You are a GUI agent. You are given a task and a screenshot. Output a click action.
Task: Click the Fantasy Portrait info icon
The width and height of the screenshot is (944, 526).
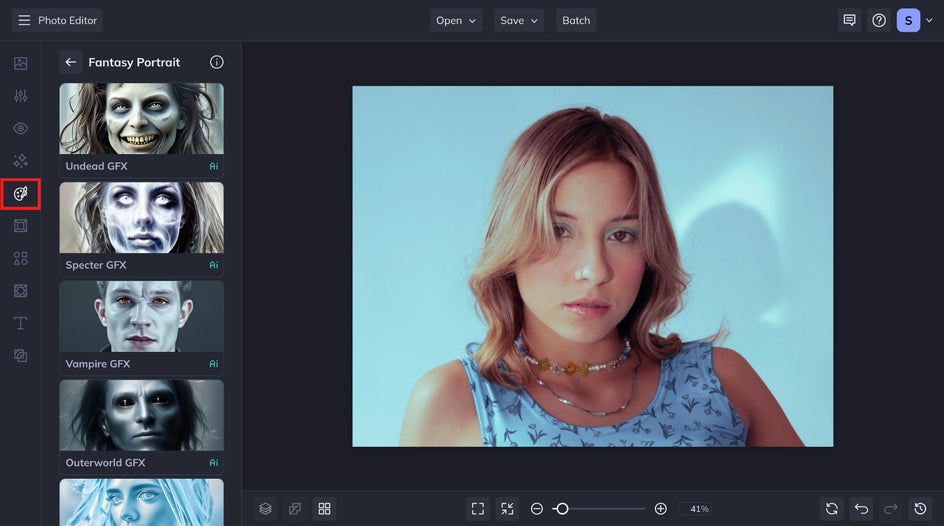click(216, 62)
